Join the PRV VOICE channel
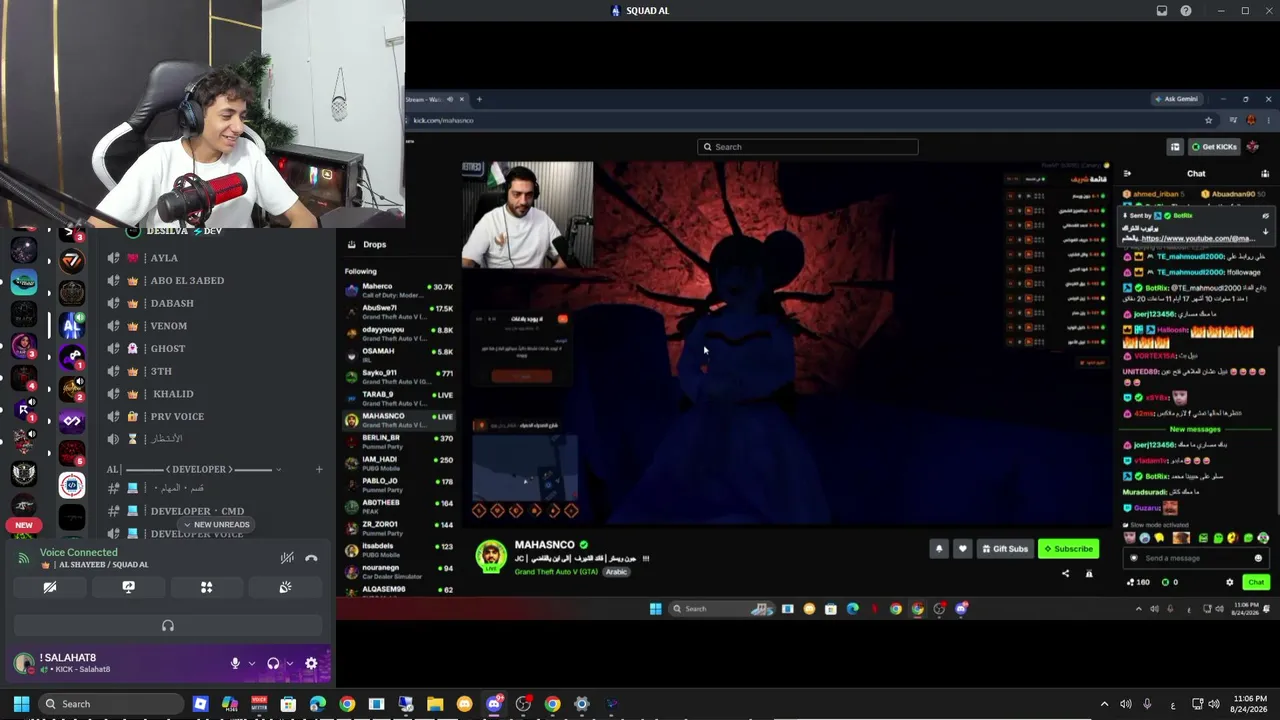This screenshot has height=720, width=1280. 215,417
